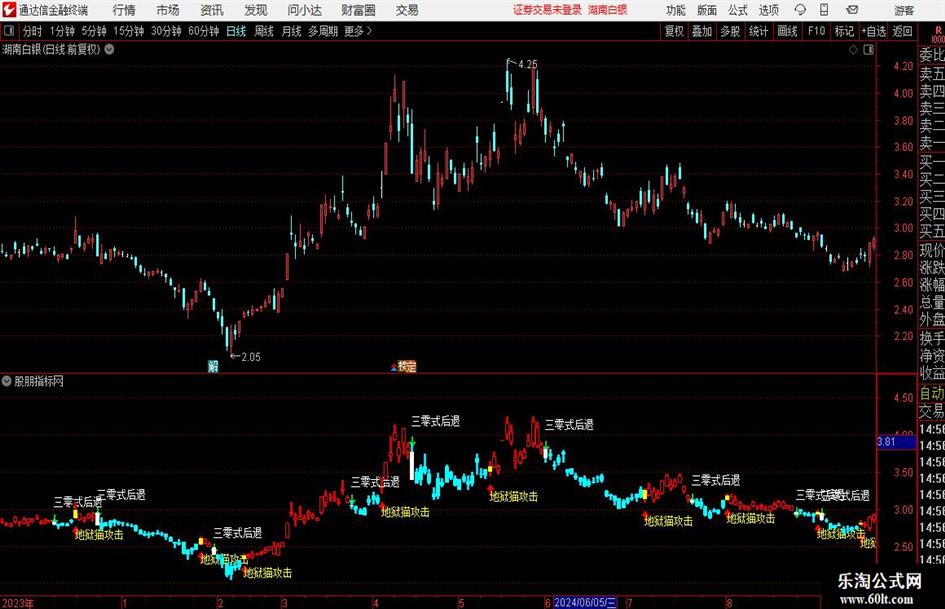The height and width of the screenshot is (609, 945).
Task: Click the 通达信 app logo icon
Action: click(8, 10)
